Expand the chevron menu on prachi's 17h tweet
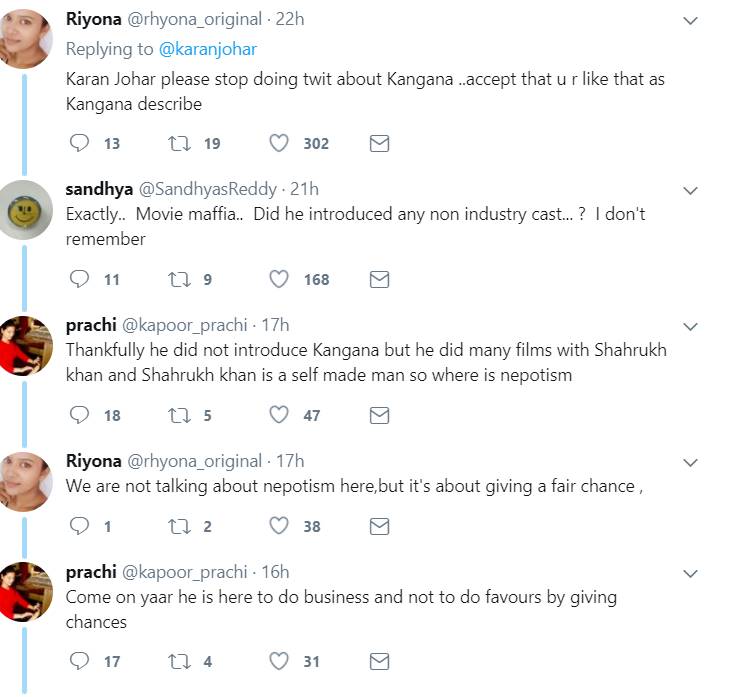Image resolution: width=746 pixels, height=697 pixels. (x=690, y=326)
